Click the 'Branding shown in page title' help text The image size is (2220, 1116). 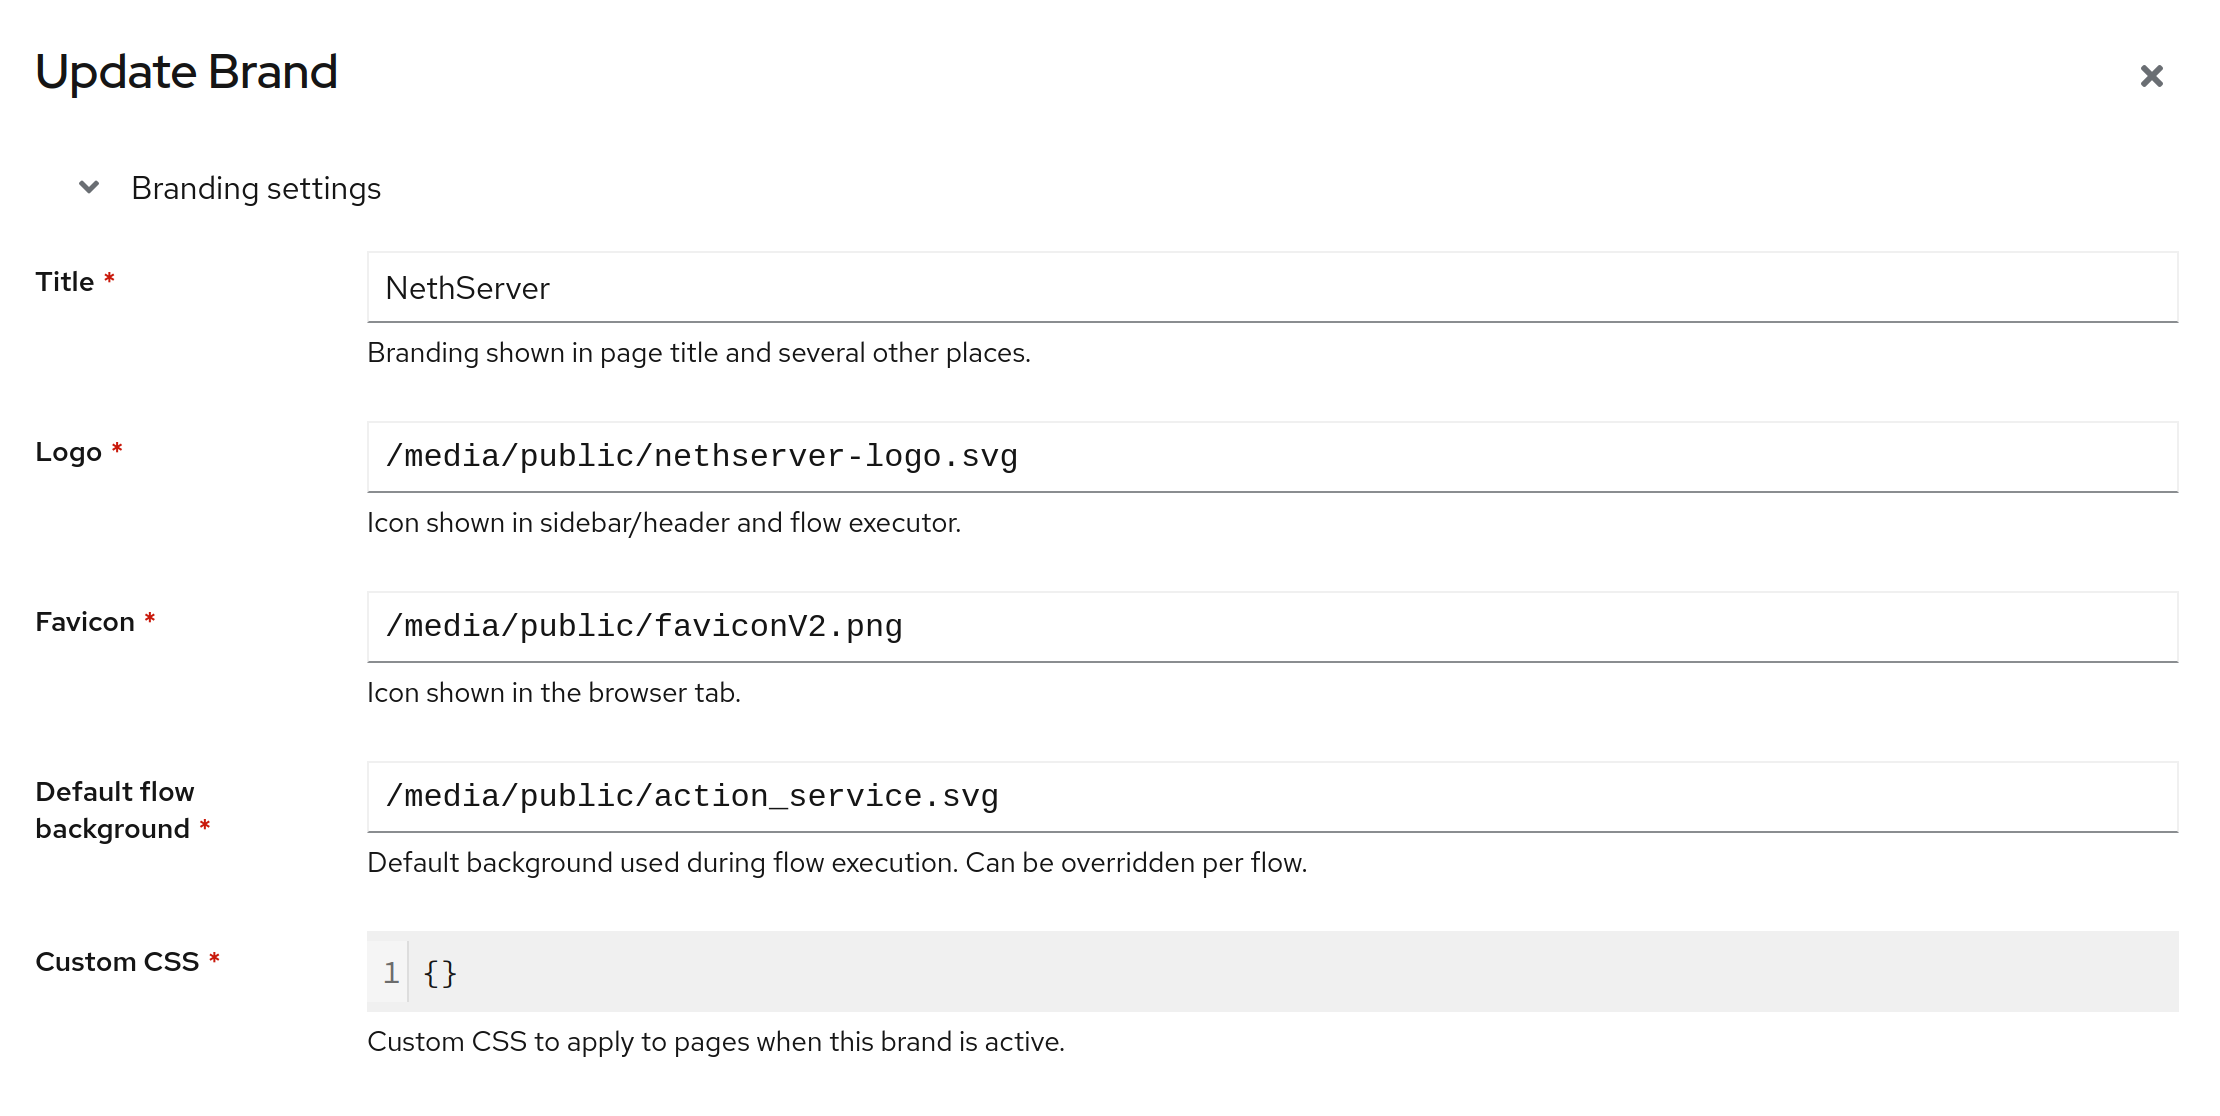(x=698, y=353)
